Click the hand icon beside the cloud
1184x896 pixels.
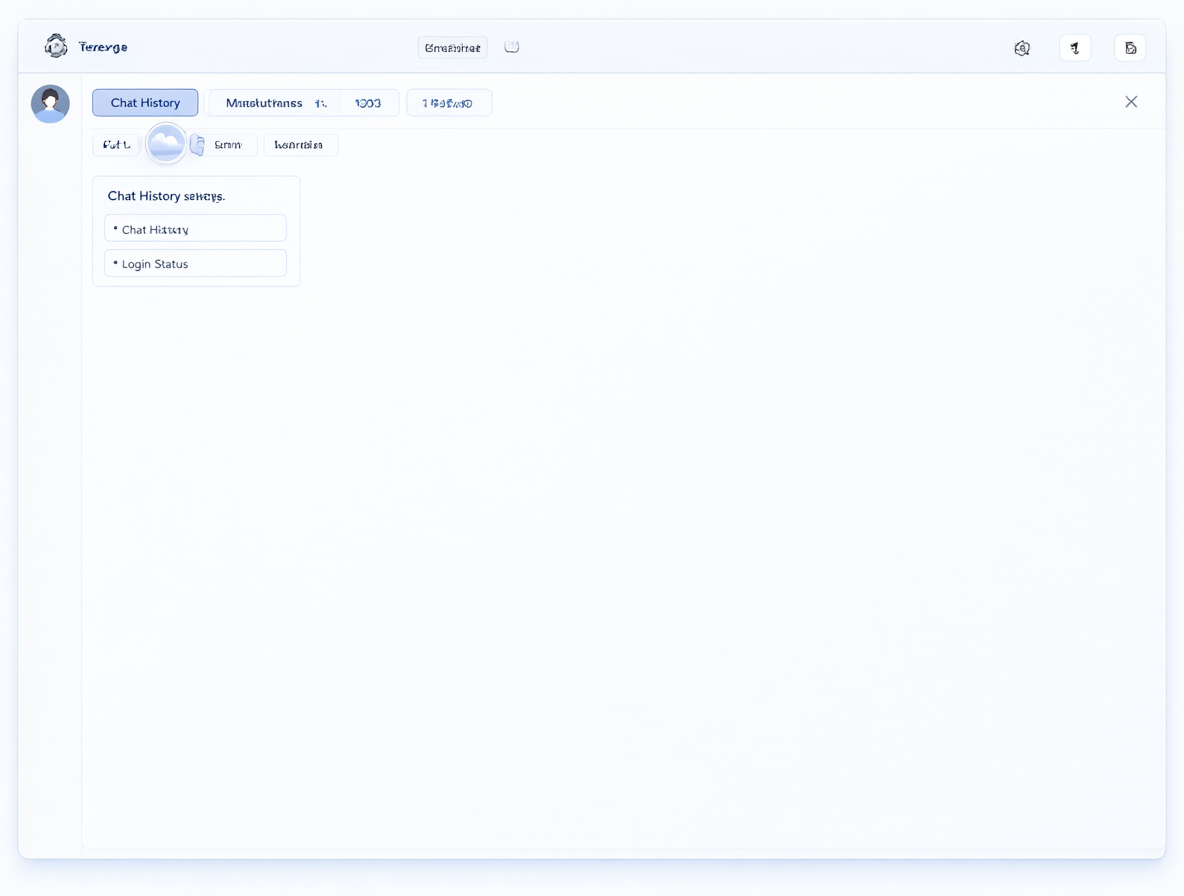pyautogui.click(x=197, y=144)
